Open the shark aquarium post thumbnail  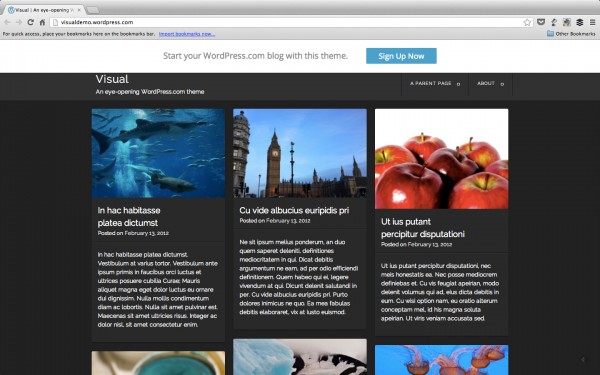coord(158,153)
